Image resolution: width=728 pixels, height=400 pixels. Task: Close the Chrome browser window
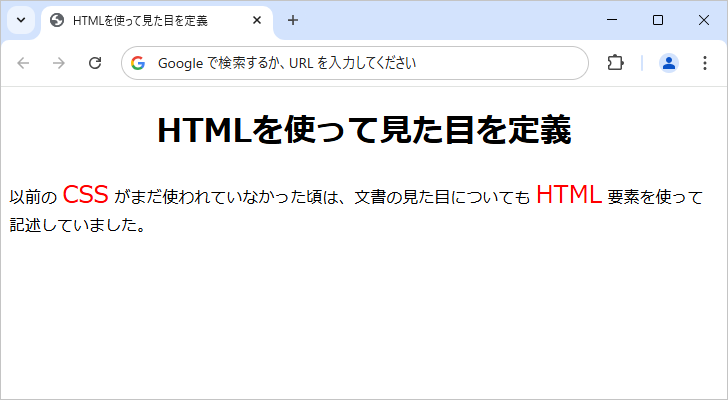pos(703,20)
